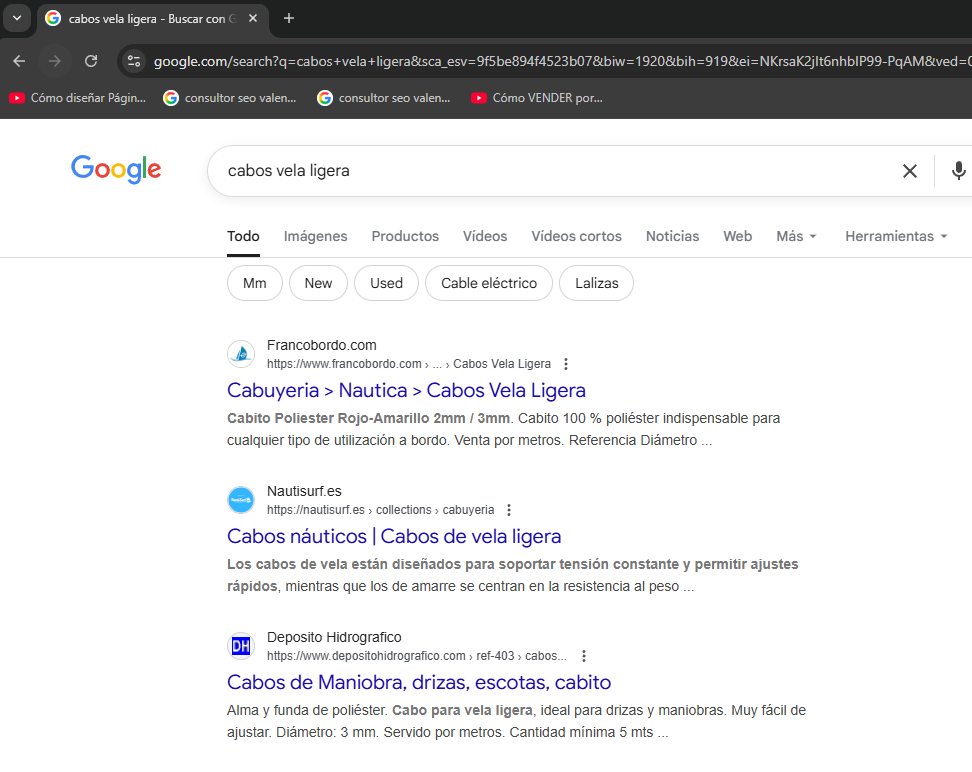Click the Google logo

click(x=116, y=170)
